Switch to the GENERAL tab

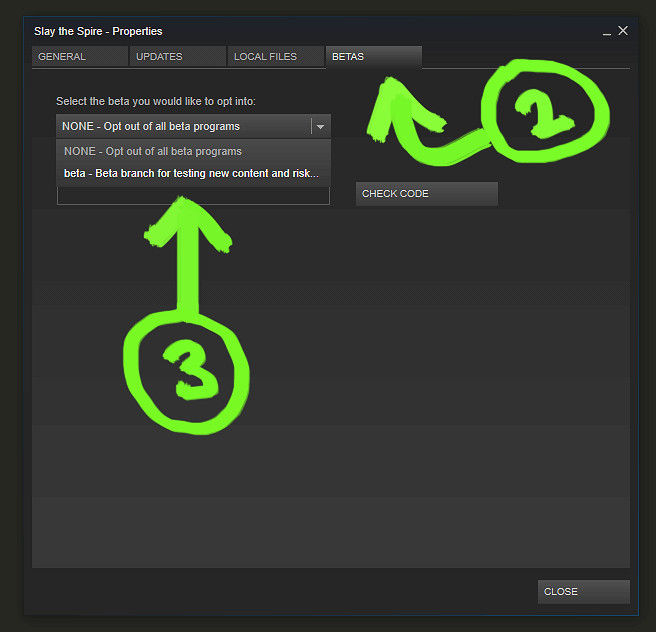(x=80, y=56)
